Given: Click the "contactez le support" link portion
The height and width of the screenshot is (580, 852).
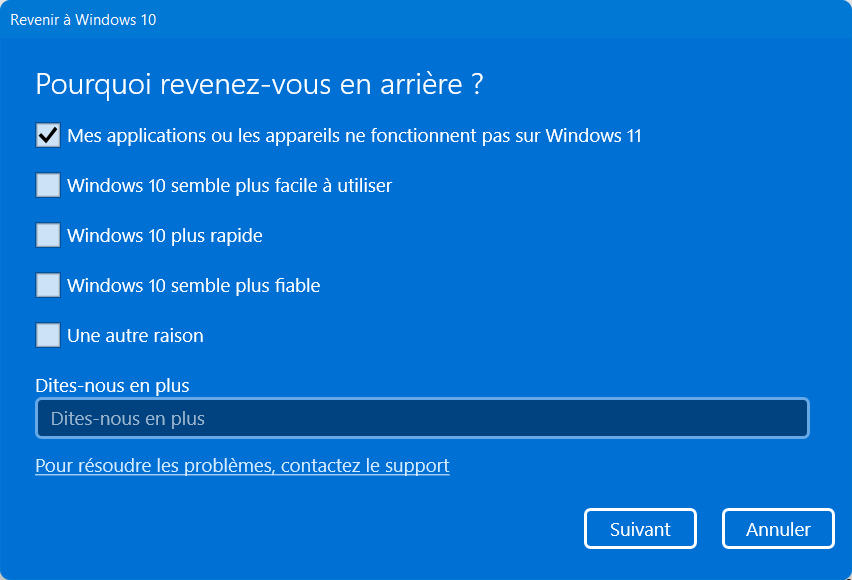Looking at the screenshot, I should click(x=365, y=466).
